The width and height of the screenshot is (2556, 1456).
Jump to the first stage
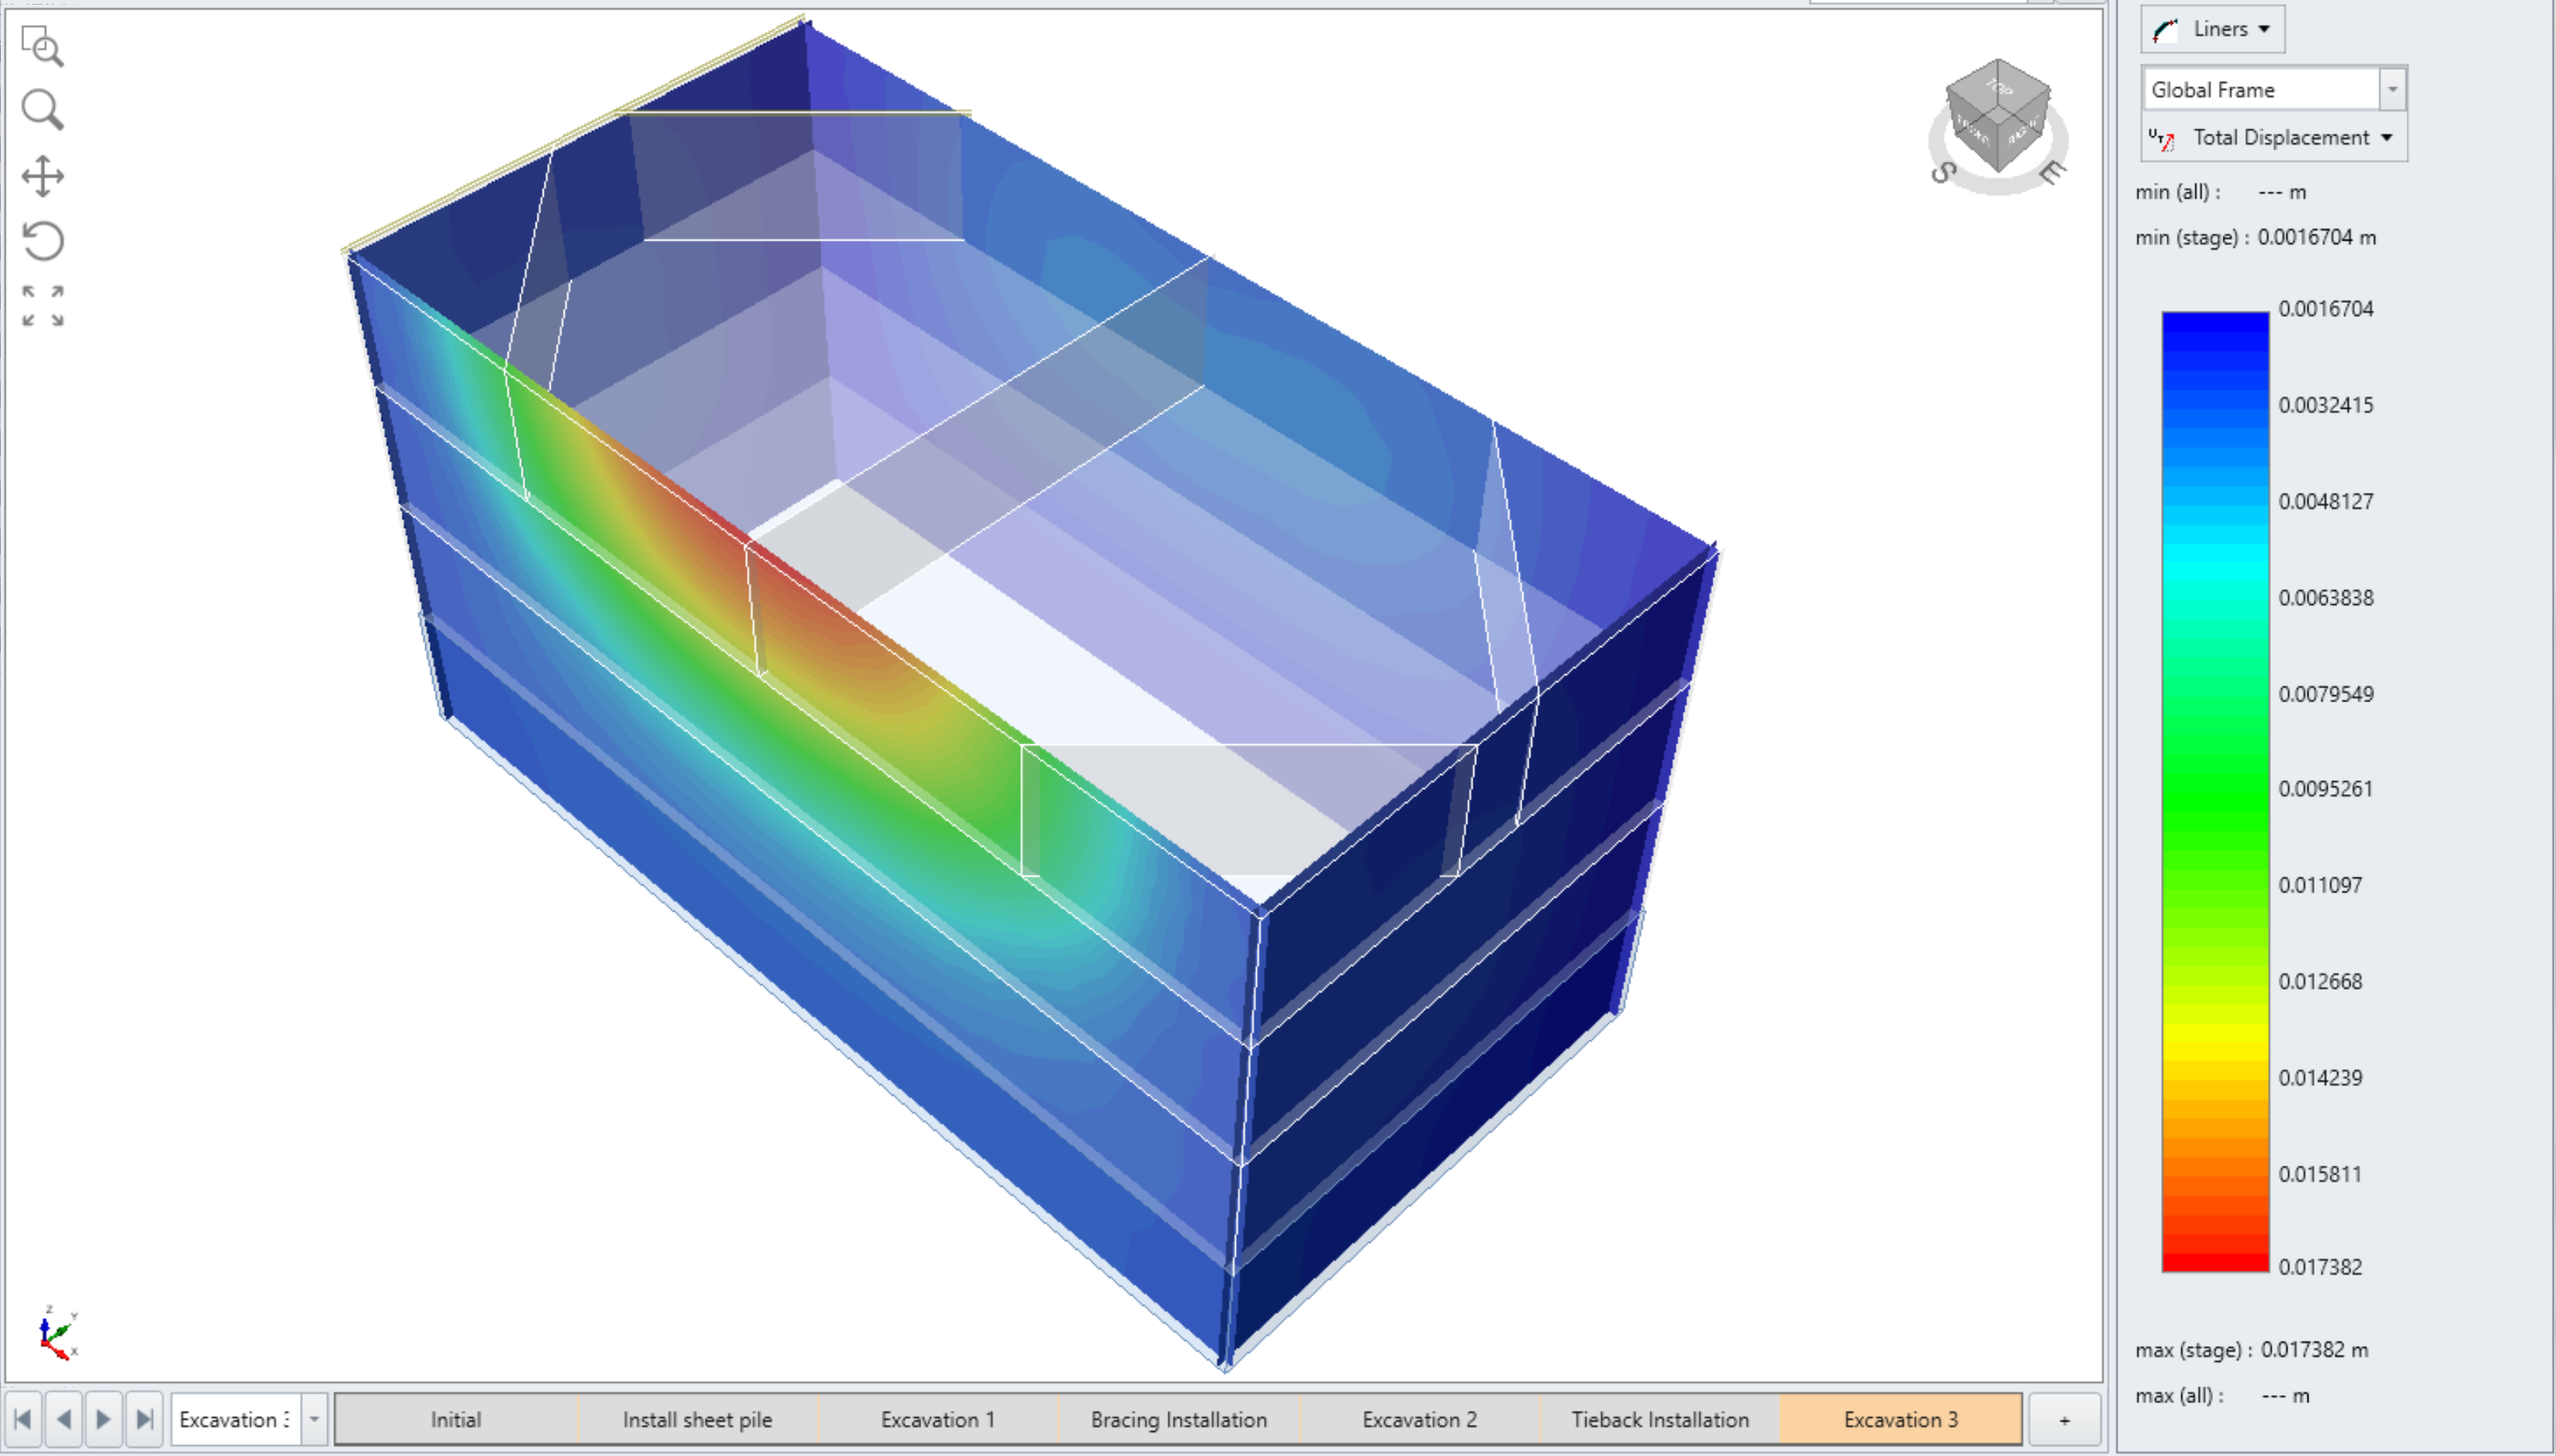click(x=23, y=1419)
